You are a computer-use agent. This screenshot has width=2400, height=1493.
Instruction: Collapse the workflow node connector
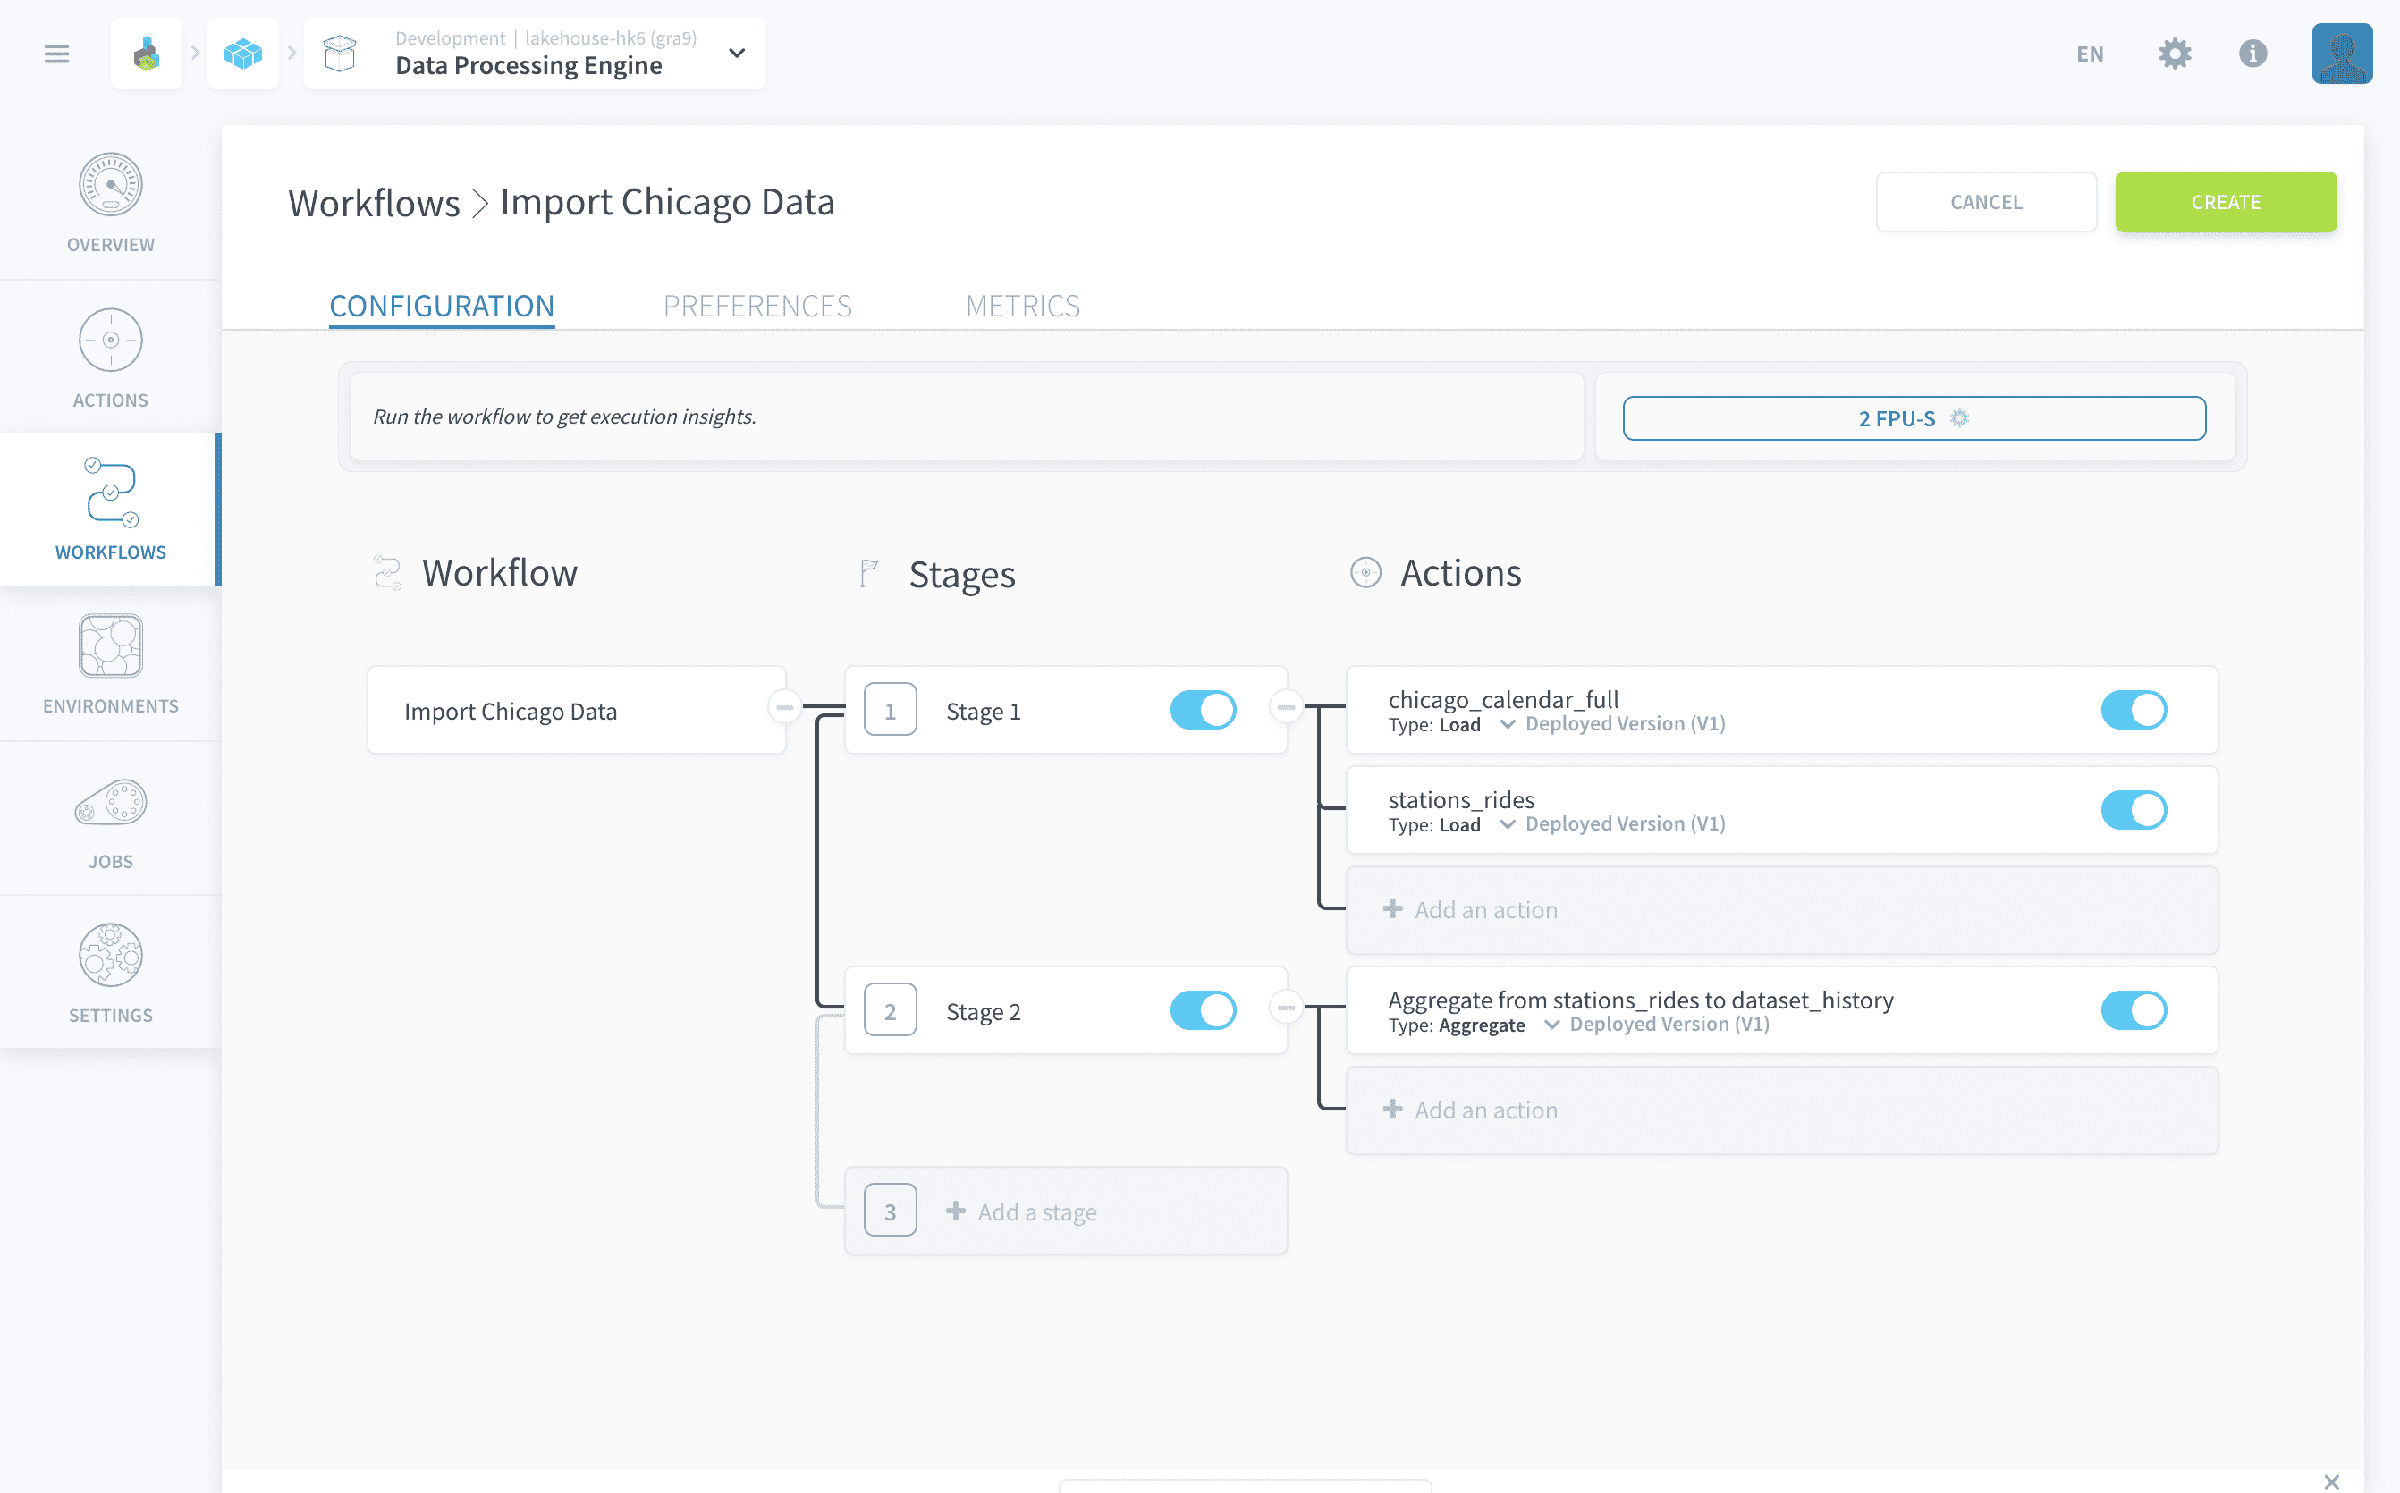point(785,707)
